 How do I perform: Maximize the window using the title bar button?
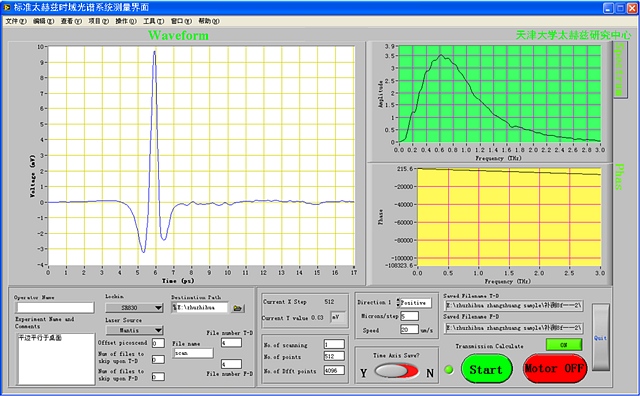[x=620, y=7]
